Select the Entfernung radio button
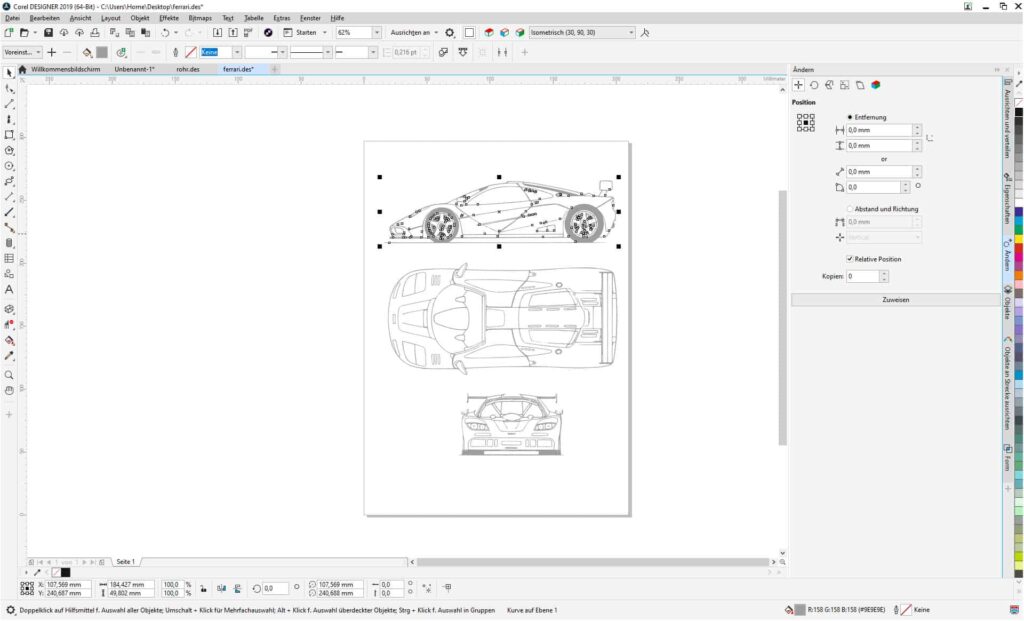 [850, 117]
